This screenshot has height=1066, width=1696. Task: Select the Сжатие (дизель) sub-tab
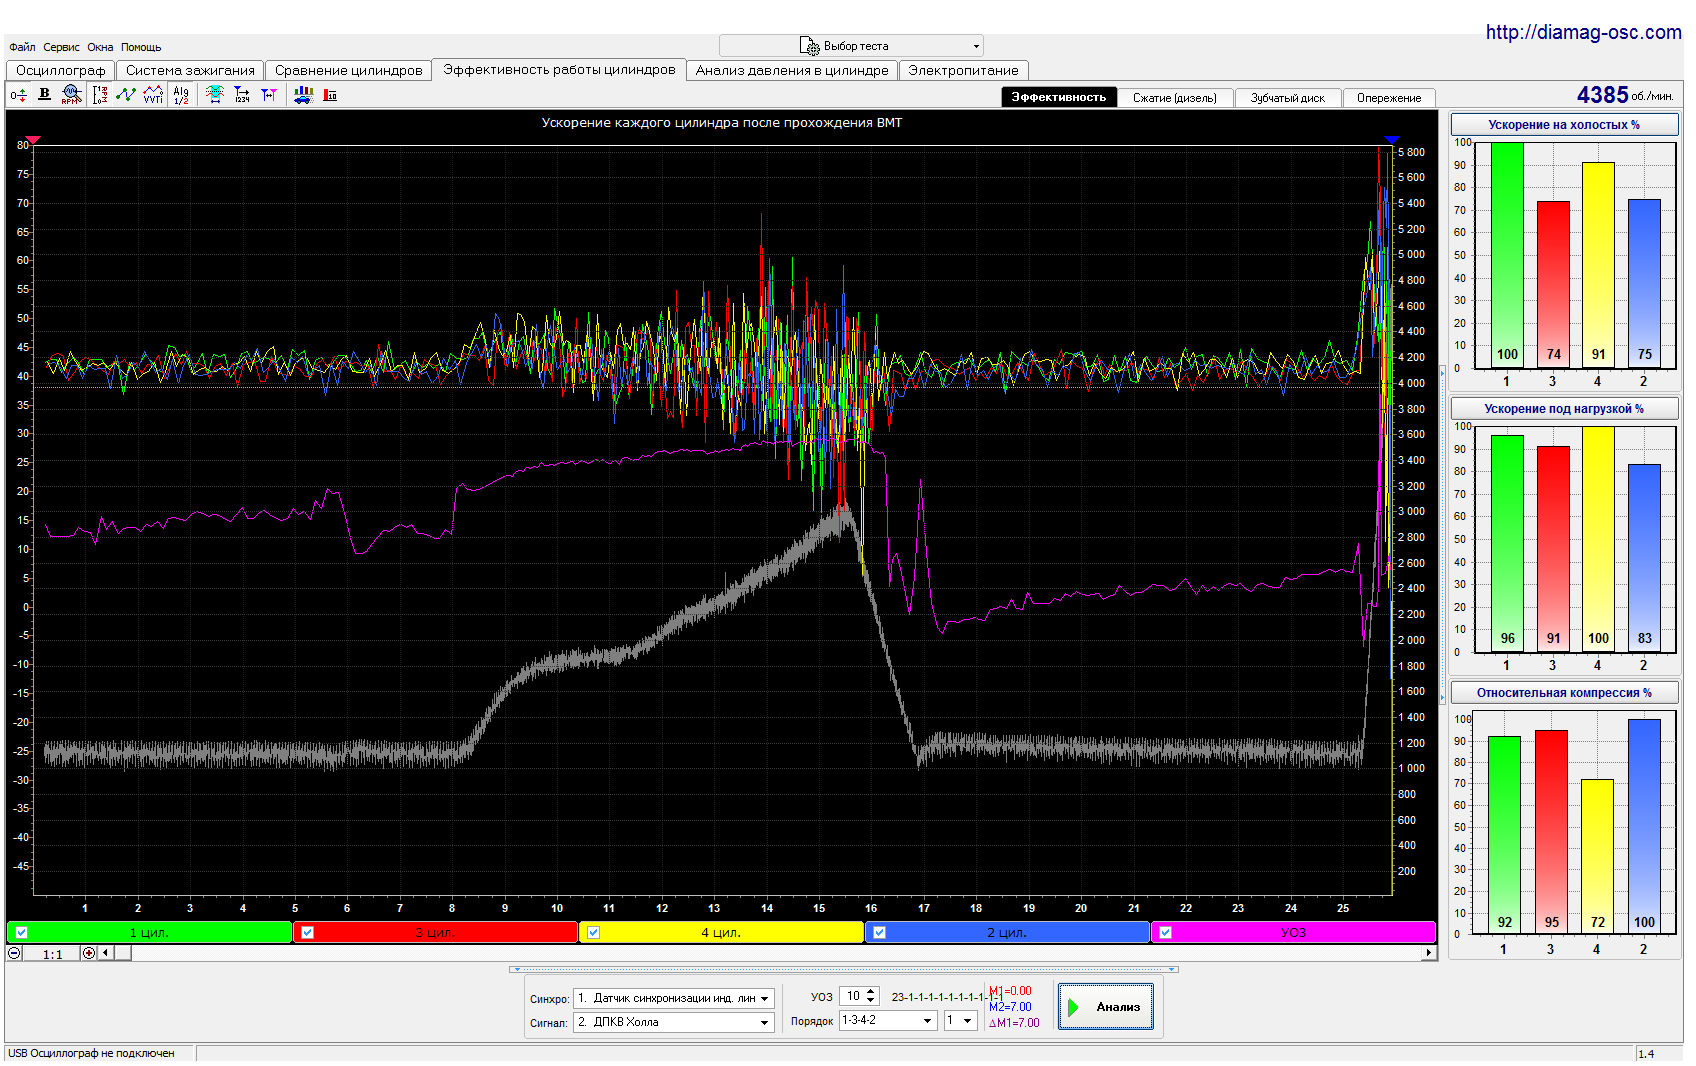pyautogui.click(x=1175, y=97)
